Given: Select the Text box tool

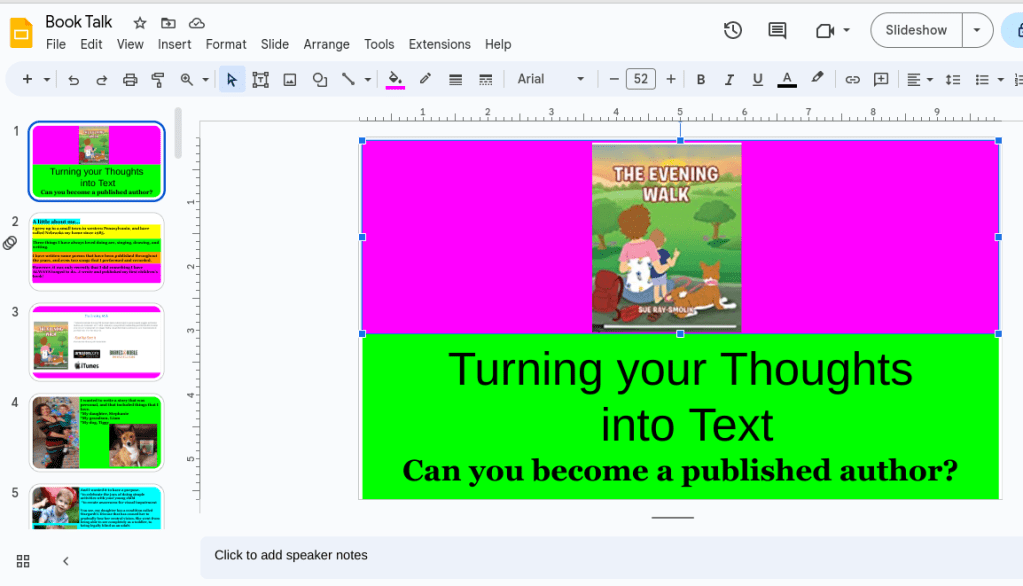Looking at the screenshot, I should 260,80.
